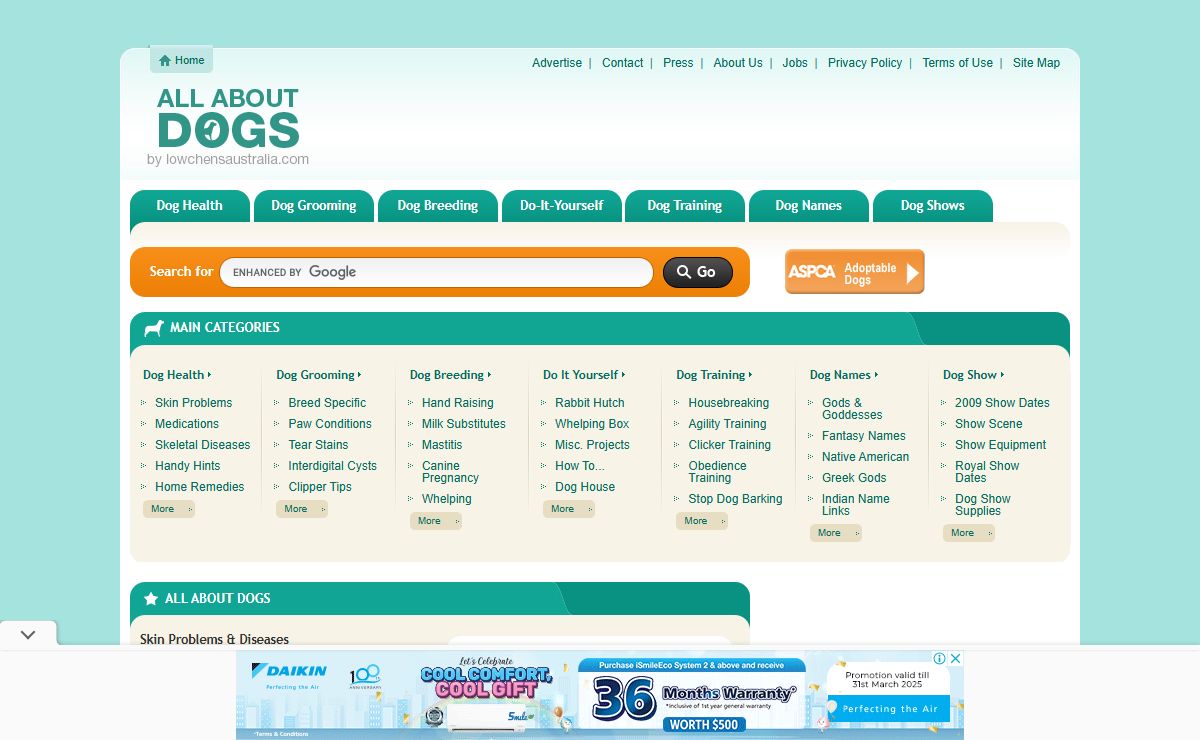Open the Dog Show Supplies link
This screenshot has width=1200, height=740.
click(983, 505)
